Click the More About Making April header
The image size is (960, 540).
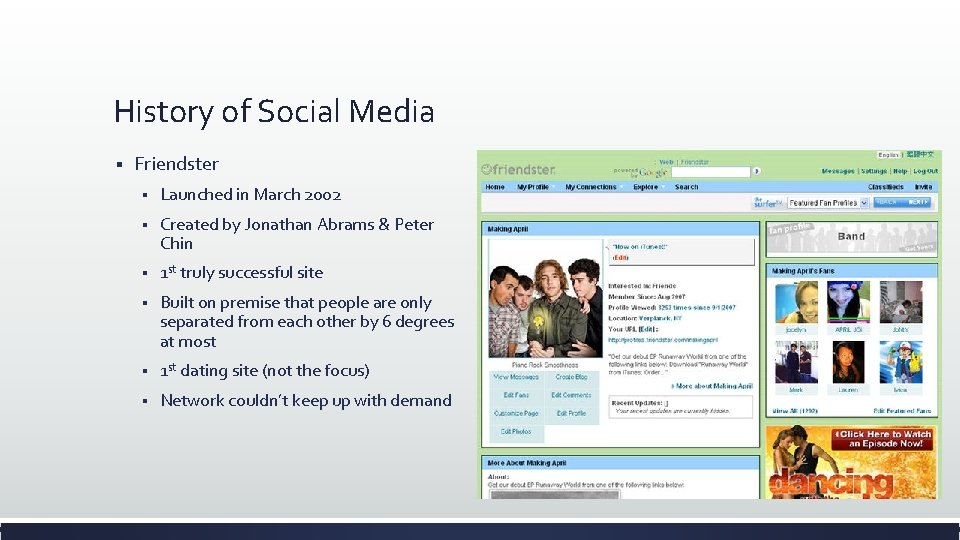(x=620, y=463)
